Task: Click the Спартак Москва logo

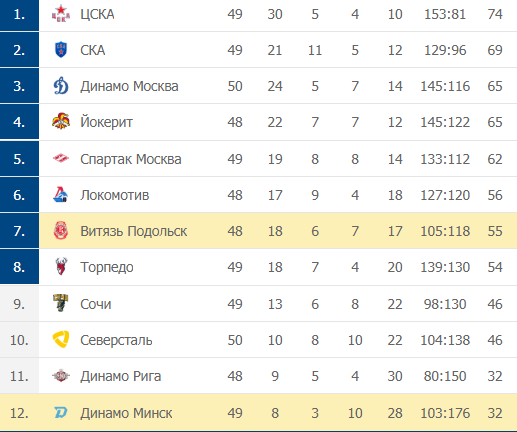Action: (x=61, y=159)
